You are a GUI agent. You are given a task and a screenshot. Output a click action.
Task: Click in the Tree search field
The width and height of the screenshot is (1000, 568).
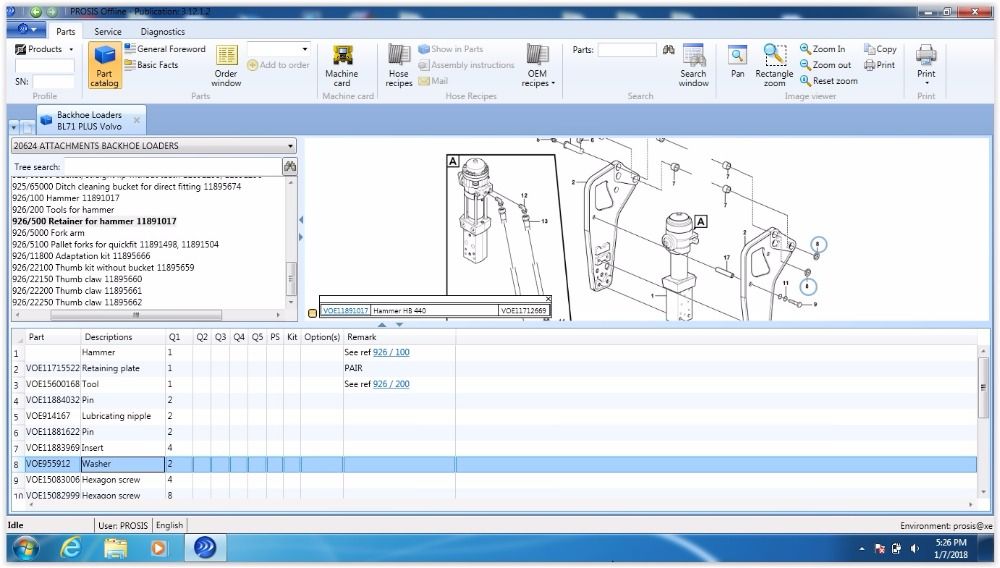click(x=170, y=167)
